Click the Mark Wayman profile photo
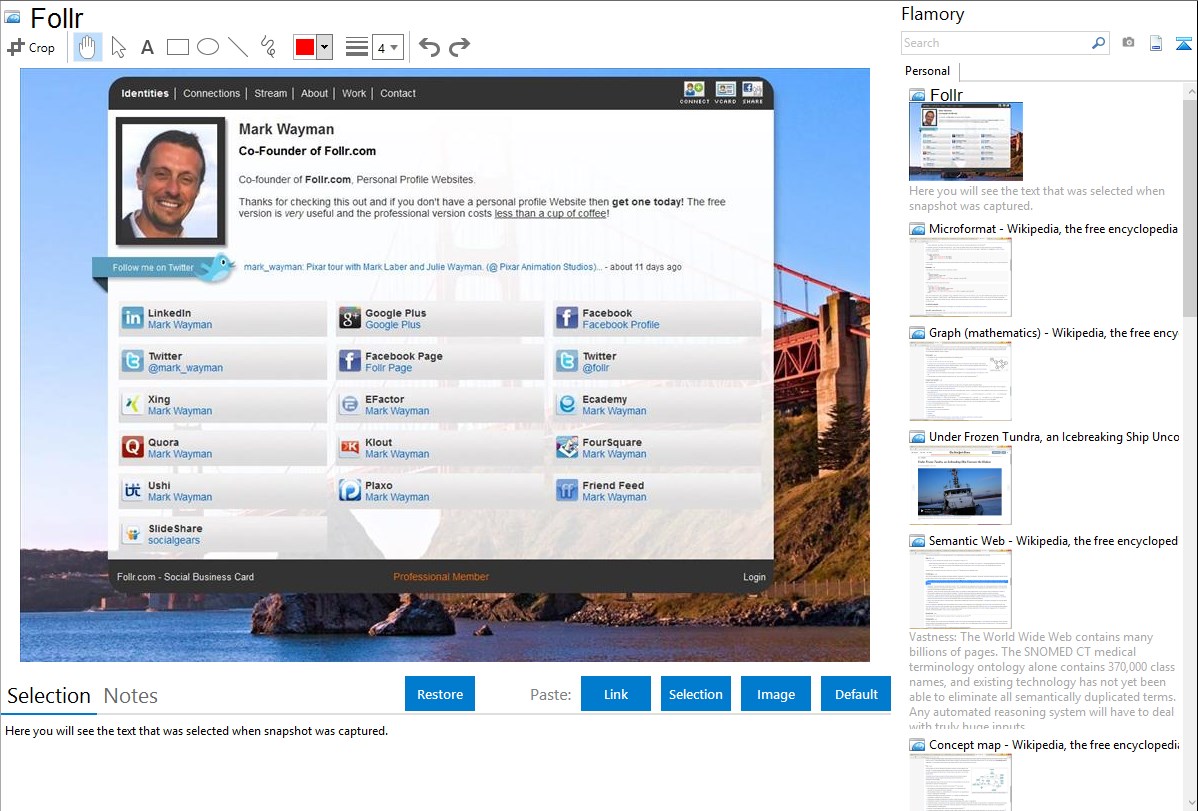 click(x=170, y=181)
